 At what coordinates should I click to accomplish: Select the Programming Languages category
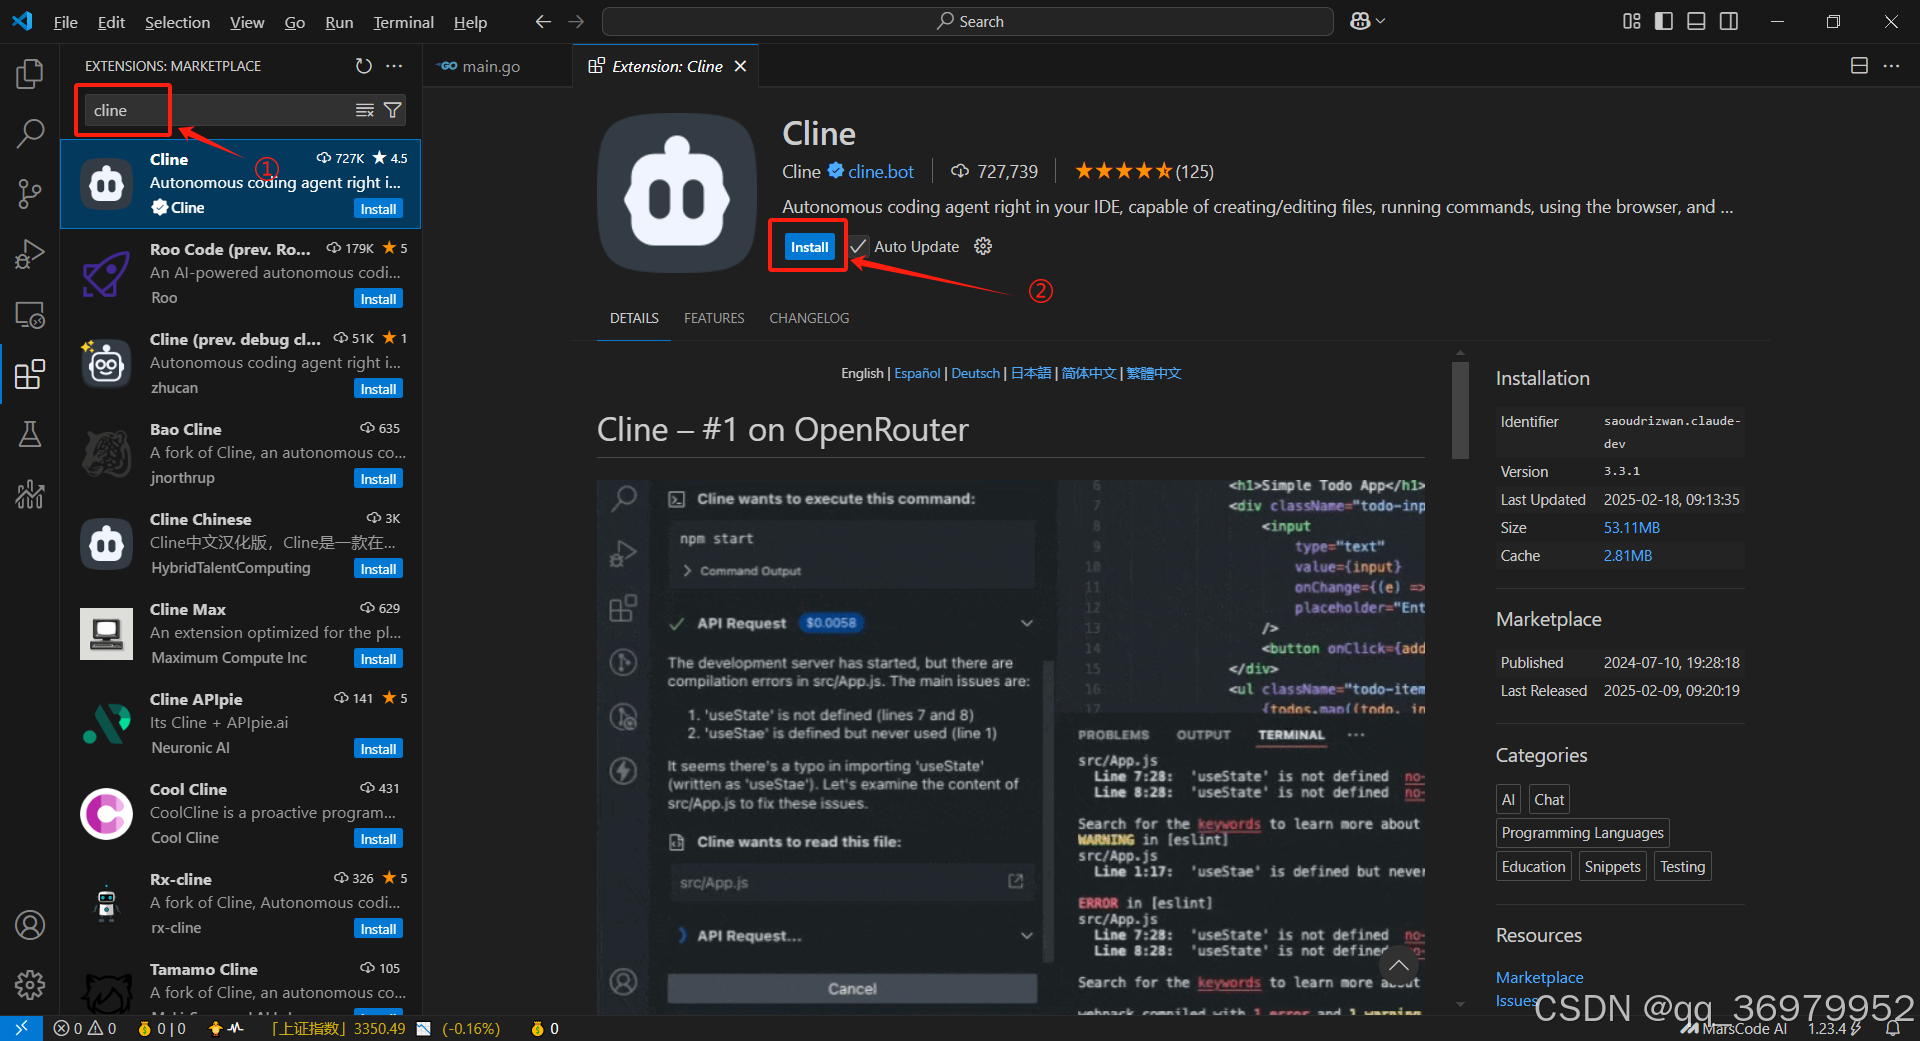click(1582, 832)
